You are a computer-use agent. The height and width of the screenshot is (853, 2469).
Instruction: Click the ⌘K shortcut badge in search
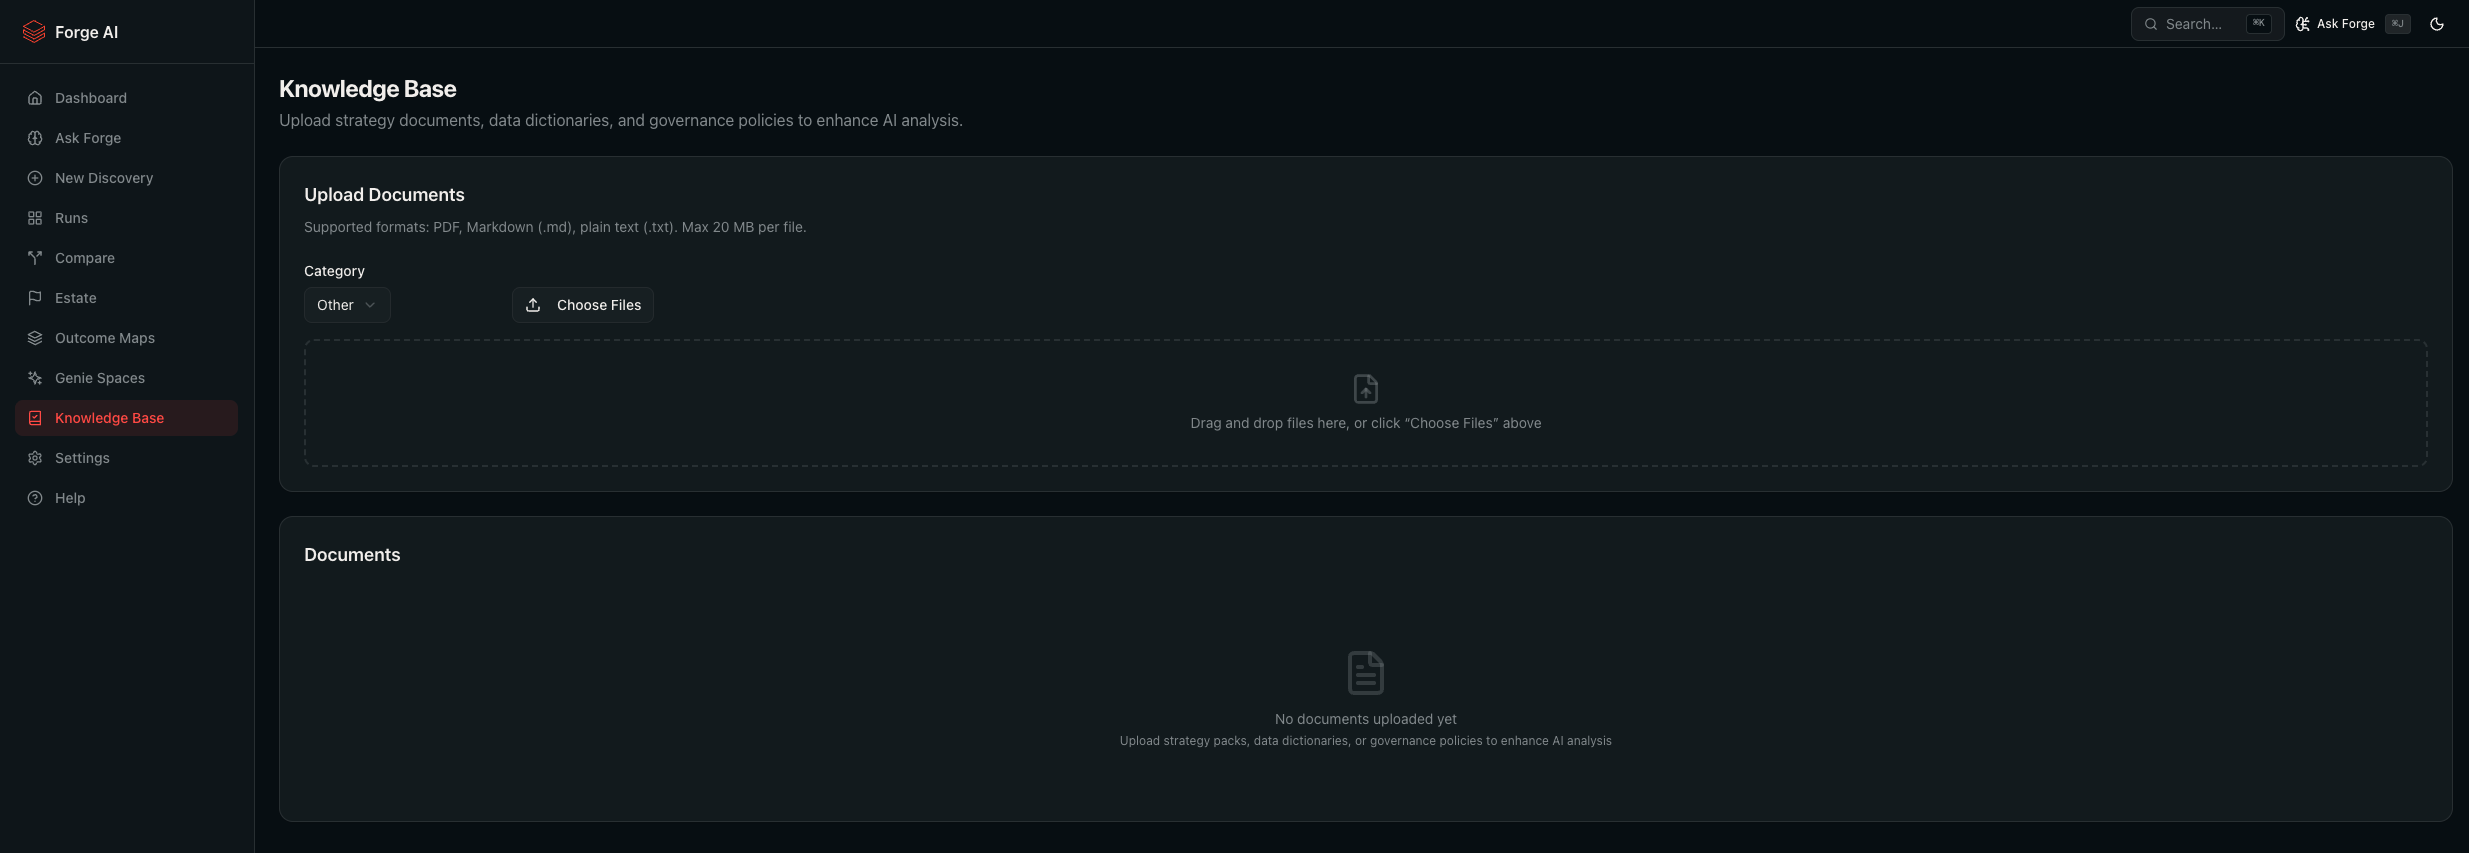(x=2258, y=24)
